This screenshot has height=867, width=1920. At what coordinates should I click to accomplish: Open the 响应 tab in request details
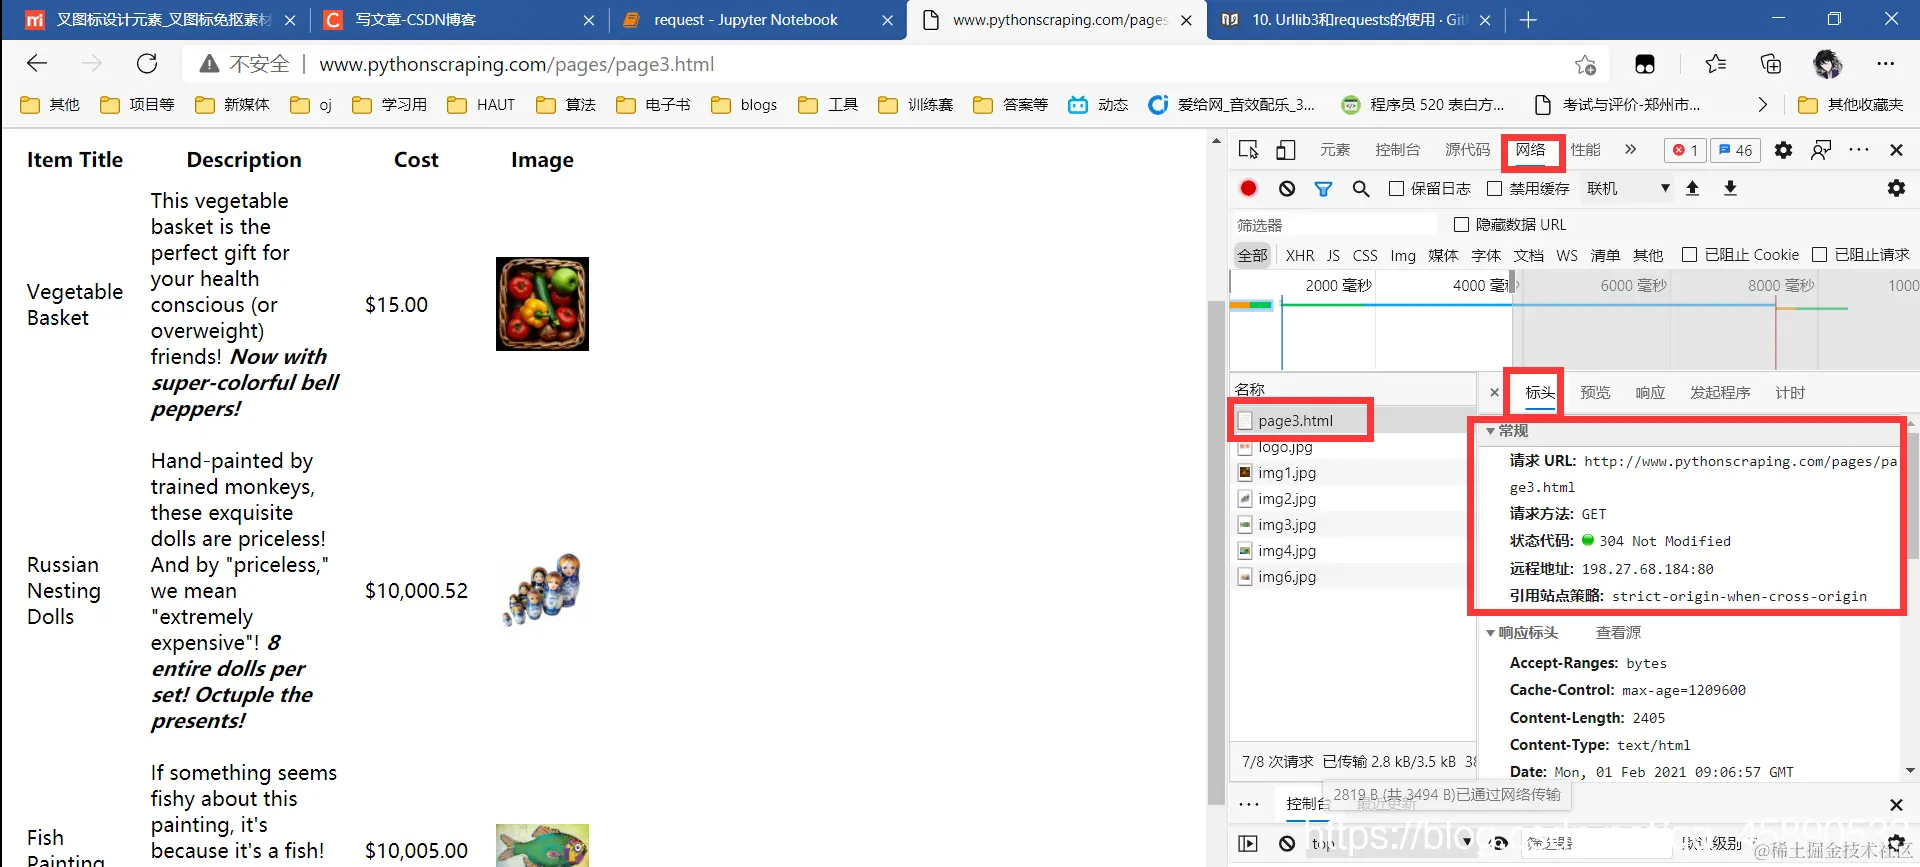pos(1650,393)
